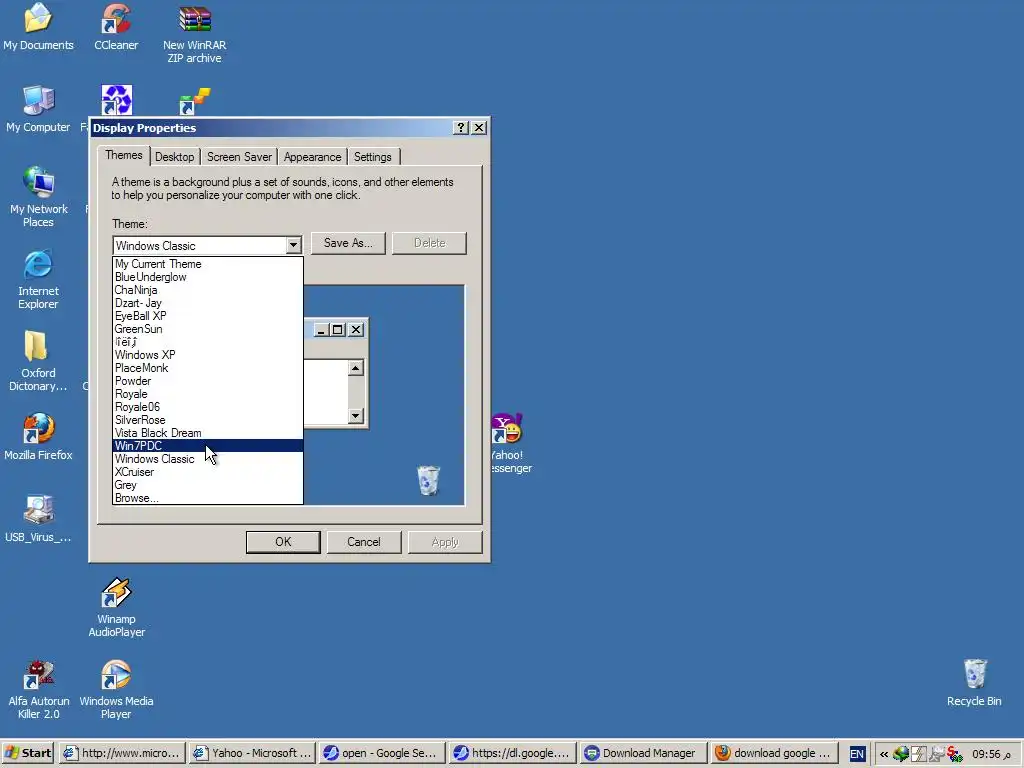
Task: Open the https://dl.google taskbar item
Action: [513, 753]
